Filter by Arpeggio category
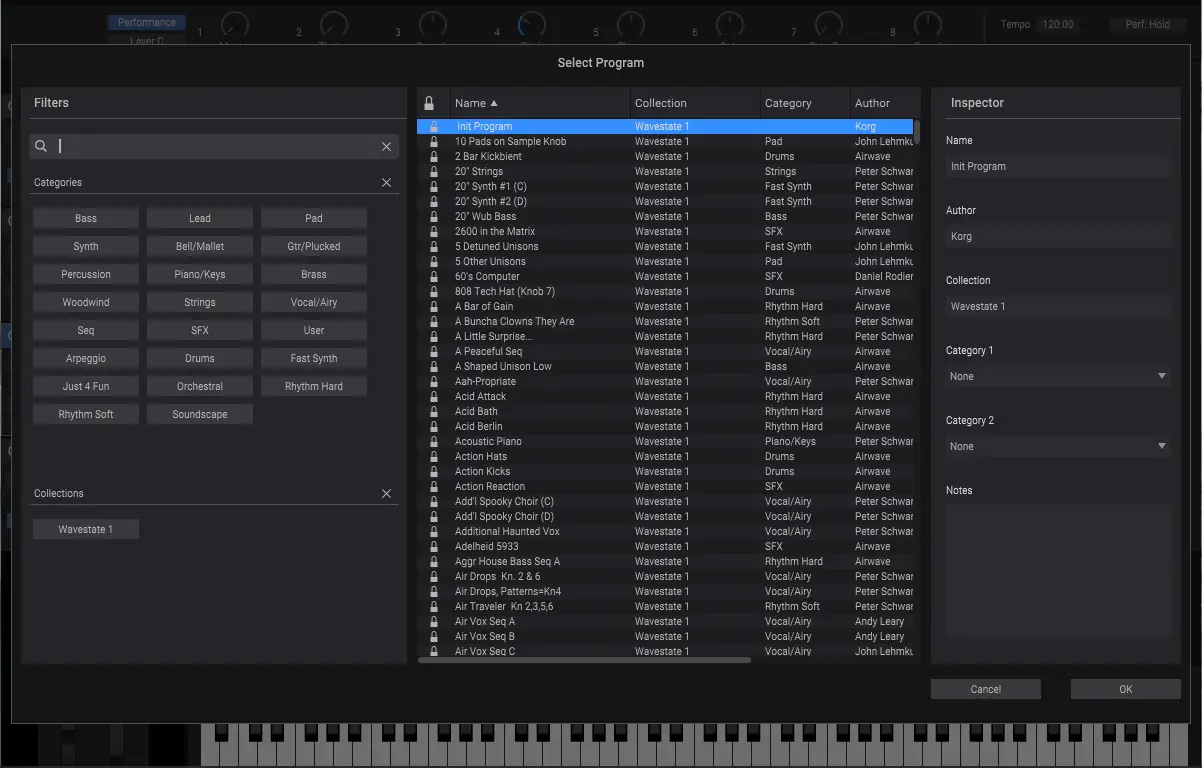Viewport: 1202px width, 768px height. tap(86, 358)
